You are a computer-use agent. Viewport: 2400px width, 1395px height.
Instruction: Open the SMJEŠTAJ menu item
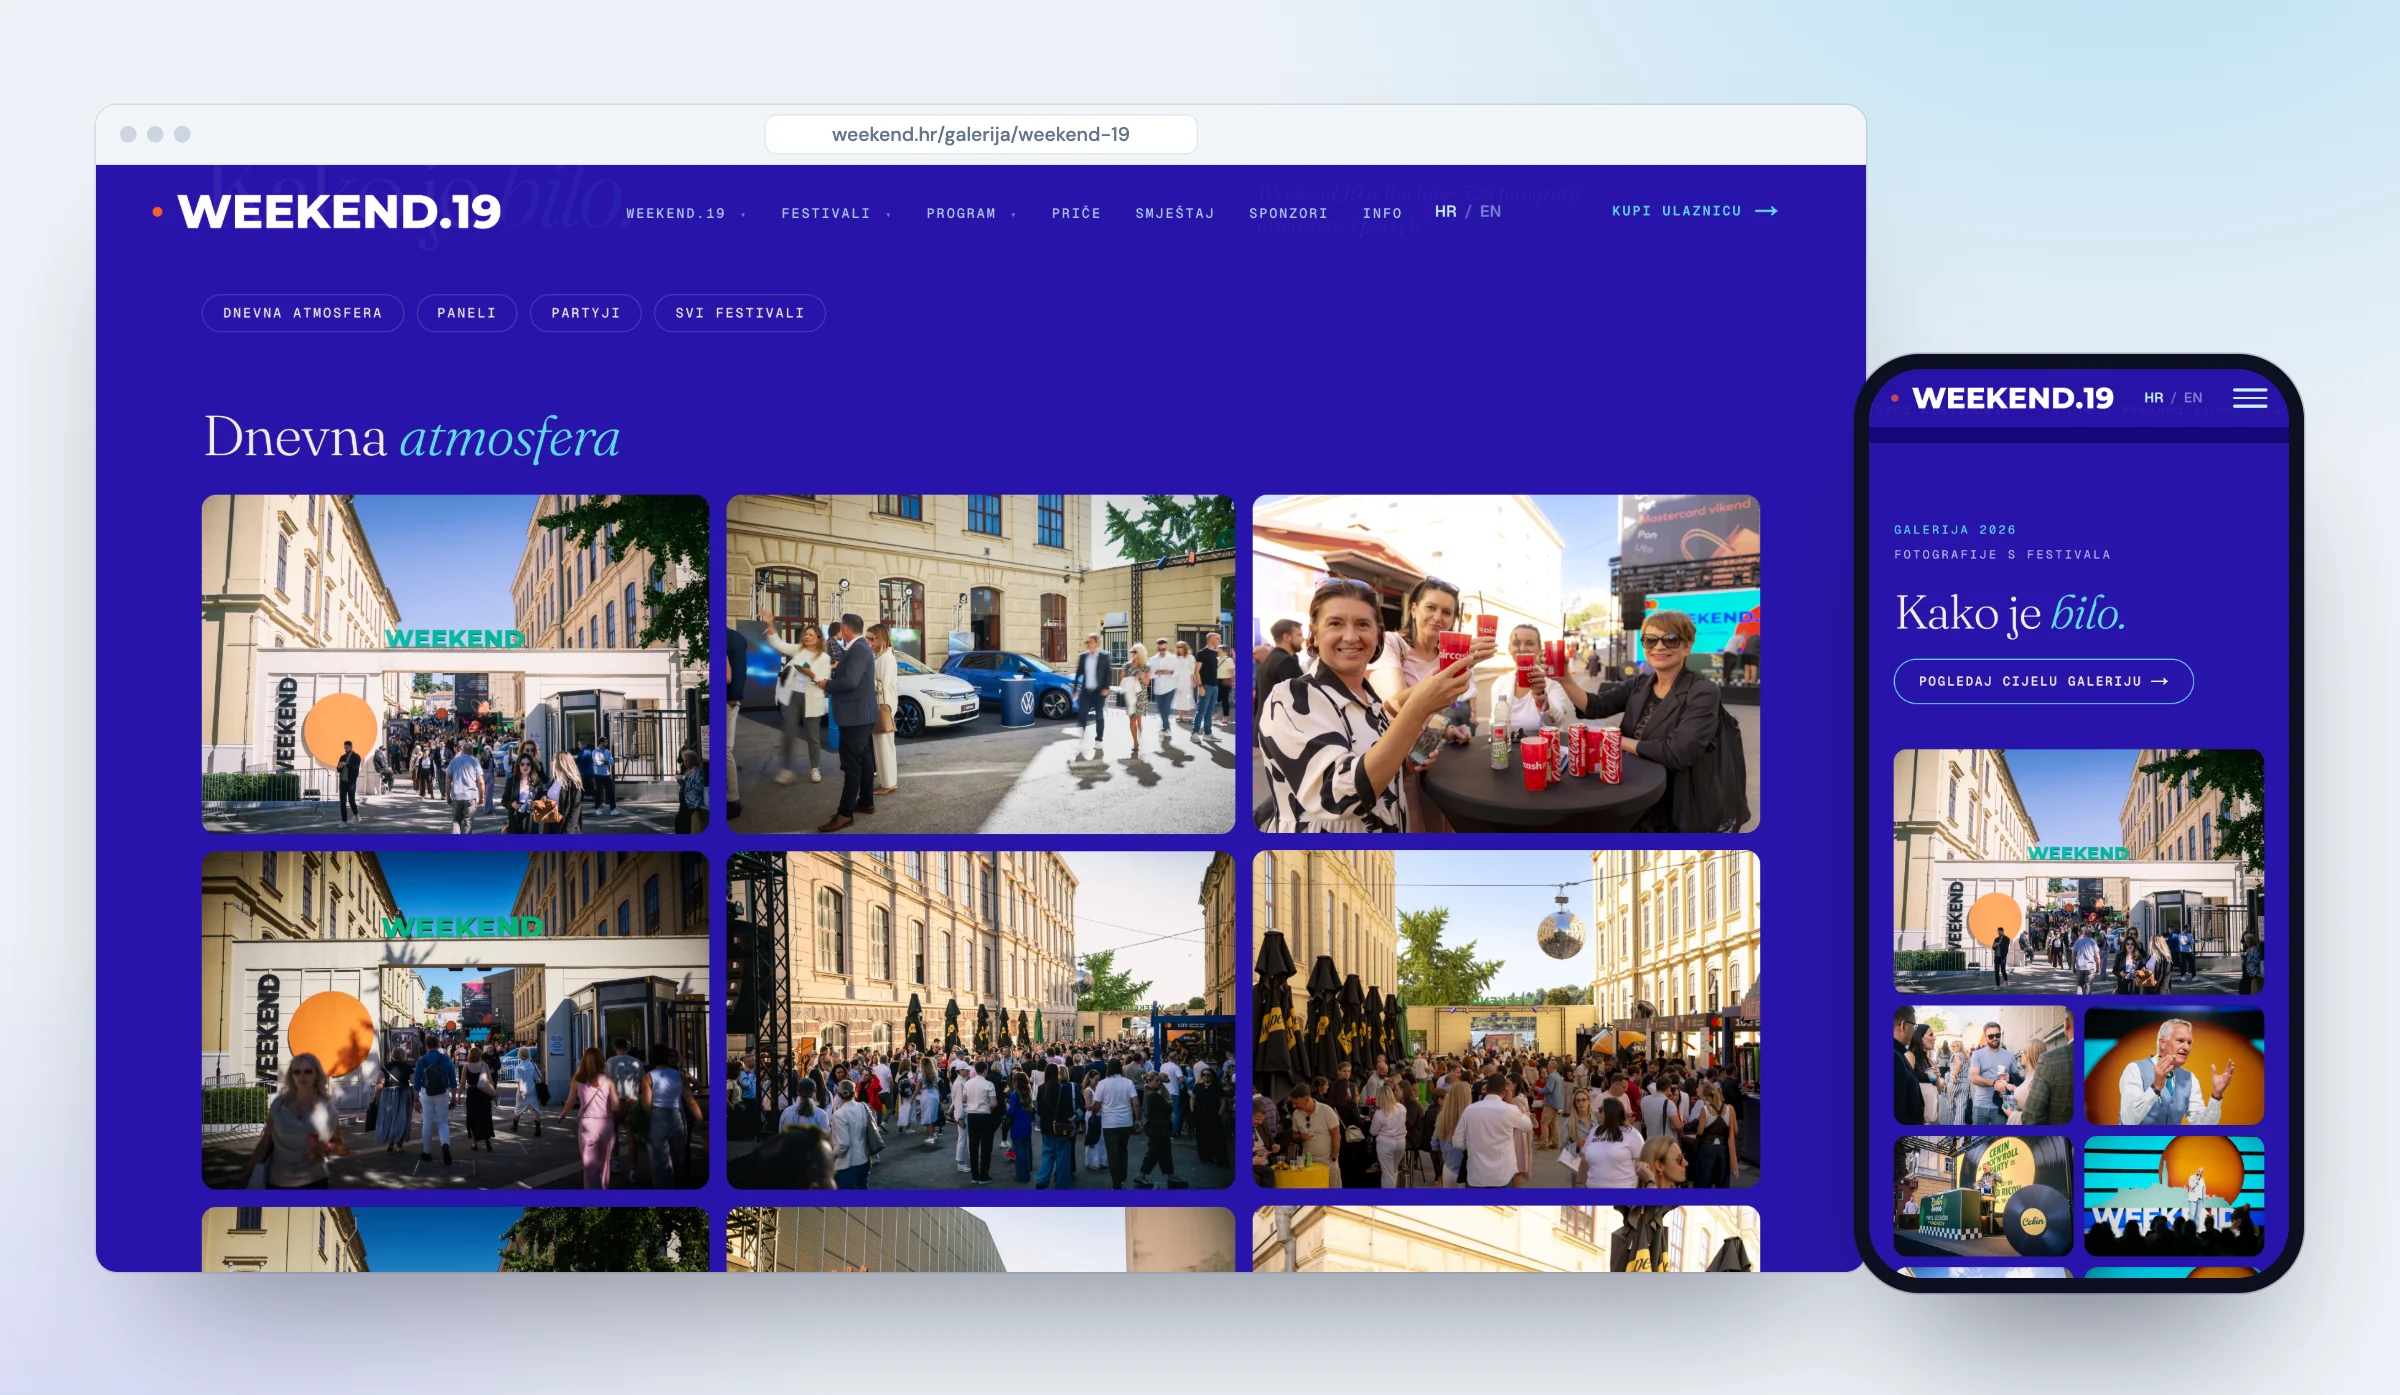coord(1175,213)
